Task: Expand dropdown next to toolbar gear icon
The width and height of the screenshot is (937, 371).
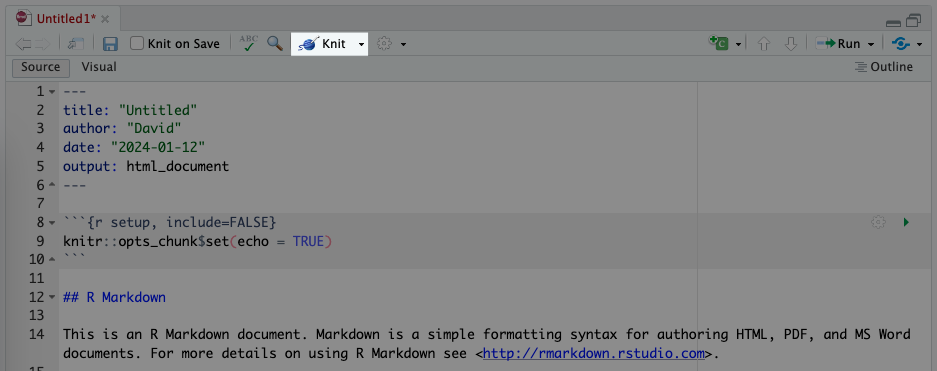Action: (x=403, y=44)
